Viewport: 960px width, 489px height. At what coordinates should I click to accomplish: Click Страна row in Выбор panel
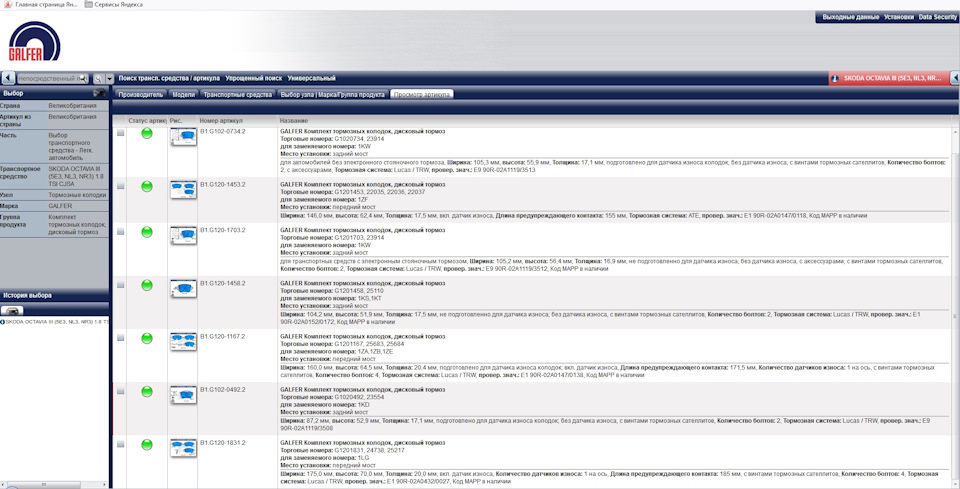[x=54, y=106]
